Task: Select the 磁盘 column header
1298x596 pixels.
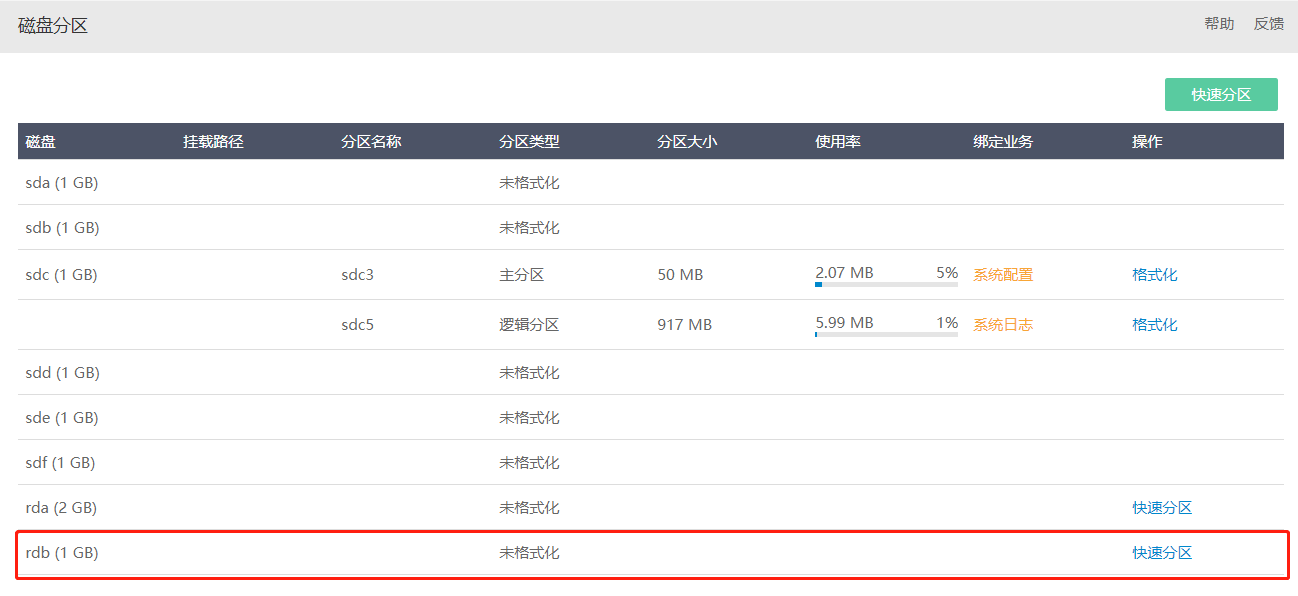Action: [x=41, y=142]
